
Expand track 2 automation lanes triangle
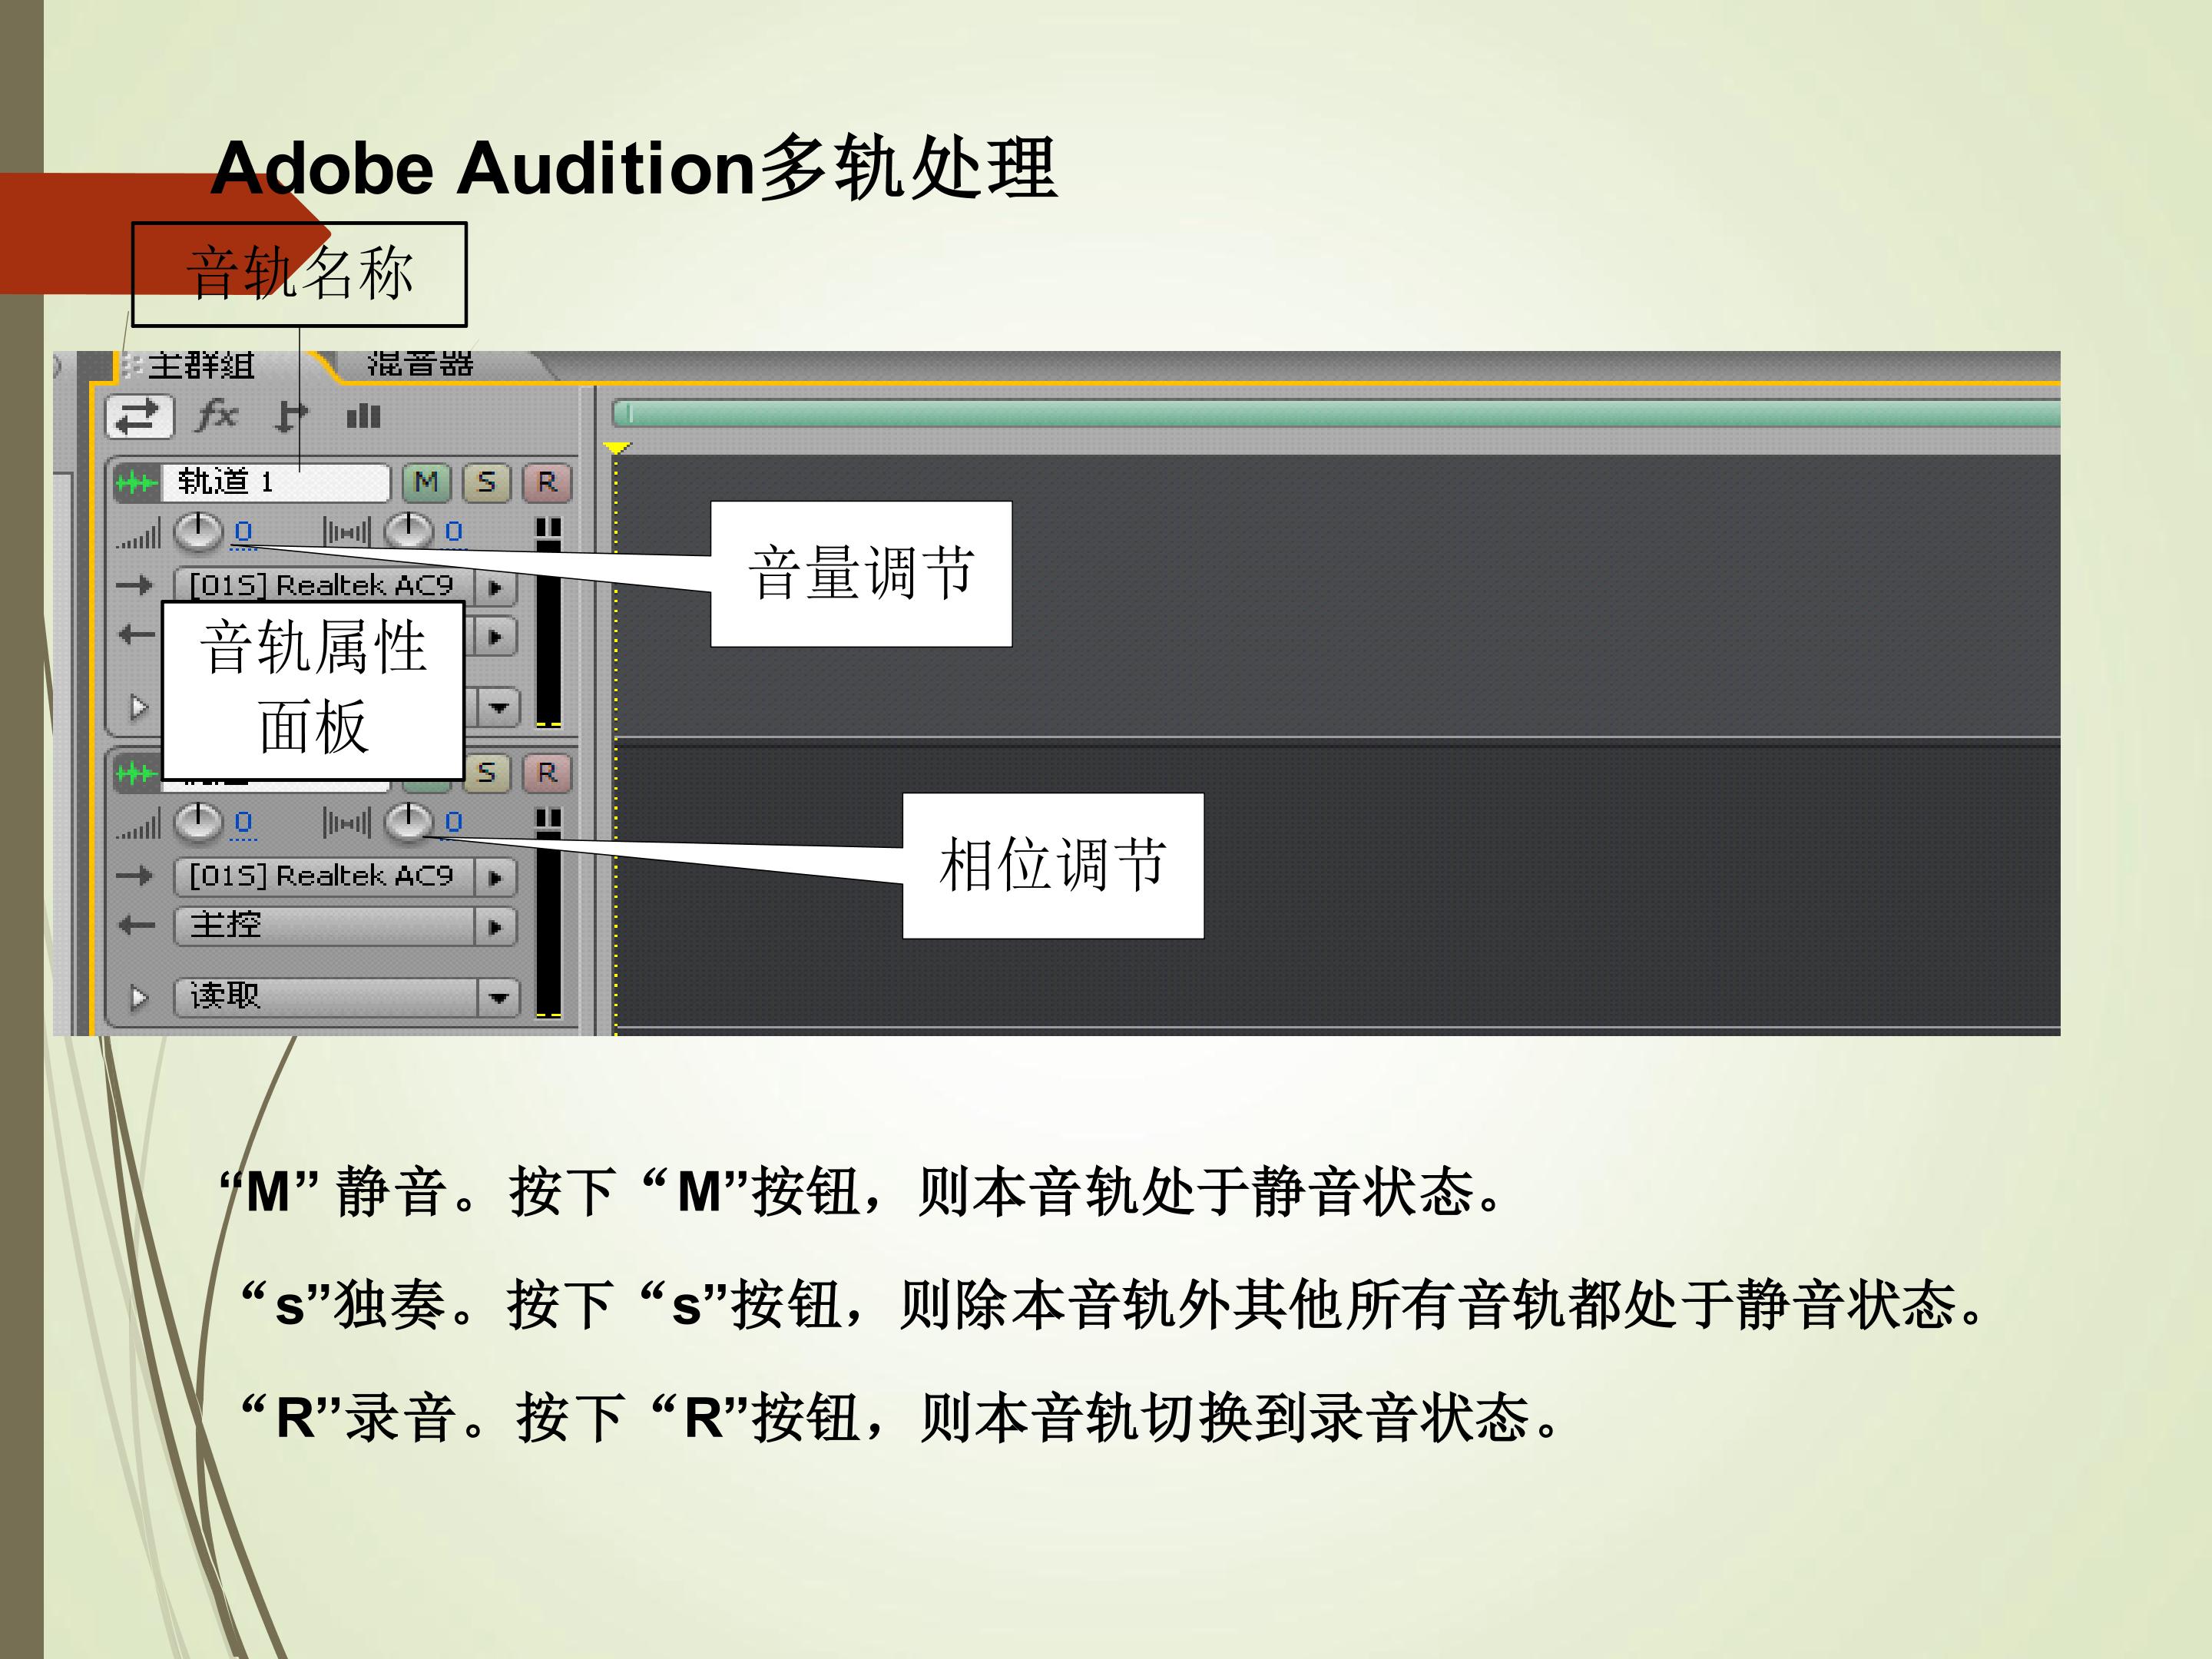139,997
